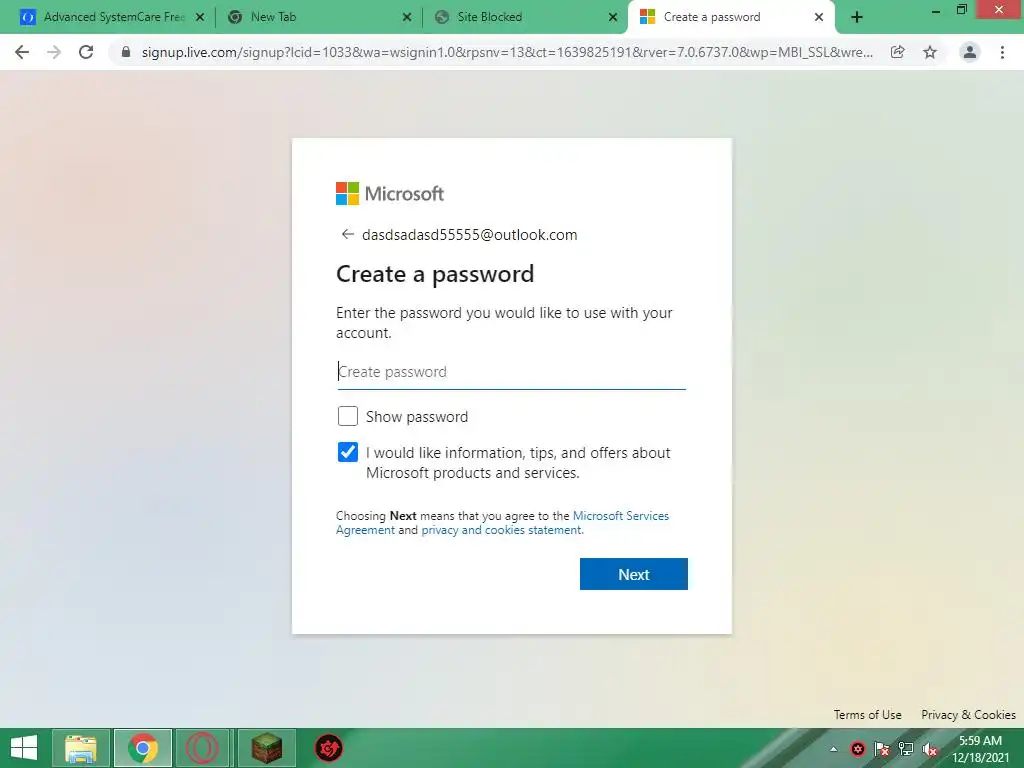Open the privacy and cookies statement link
The width and height of the screenshot is (1024, 768).
[x=502, y=530]
